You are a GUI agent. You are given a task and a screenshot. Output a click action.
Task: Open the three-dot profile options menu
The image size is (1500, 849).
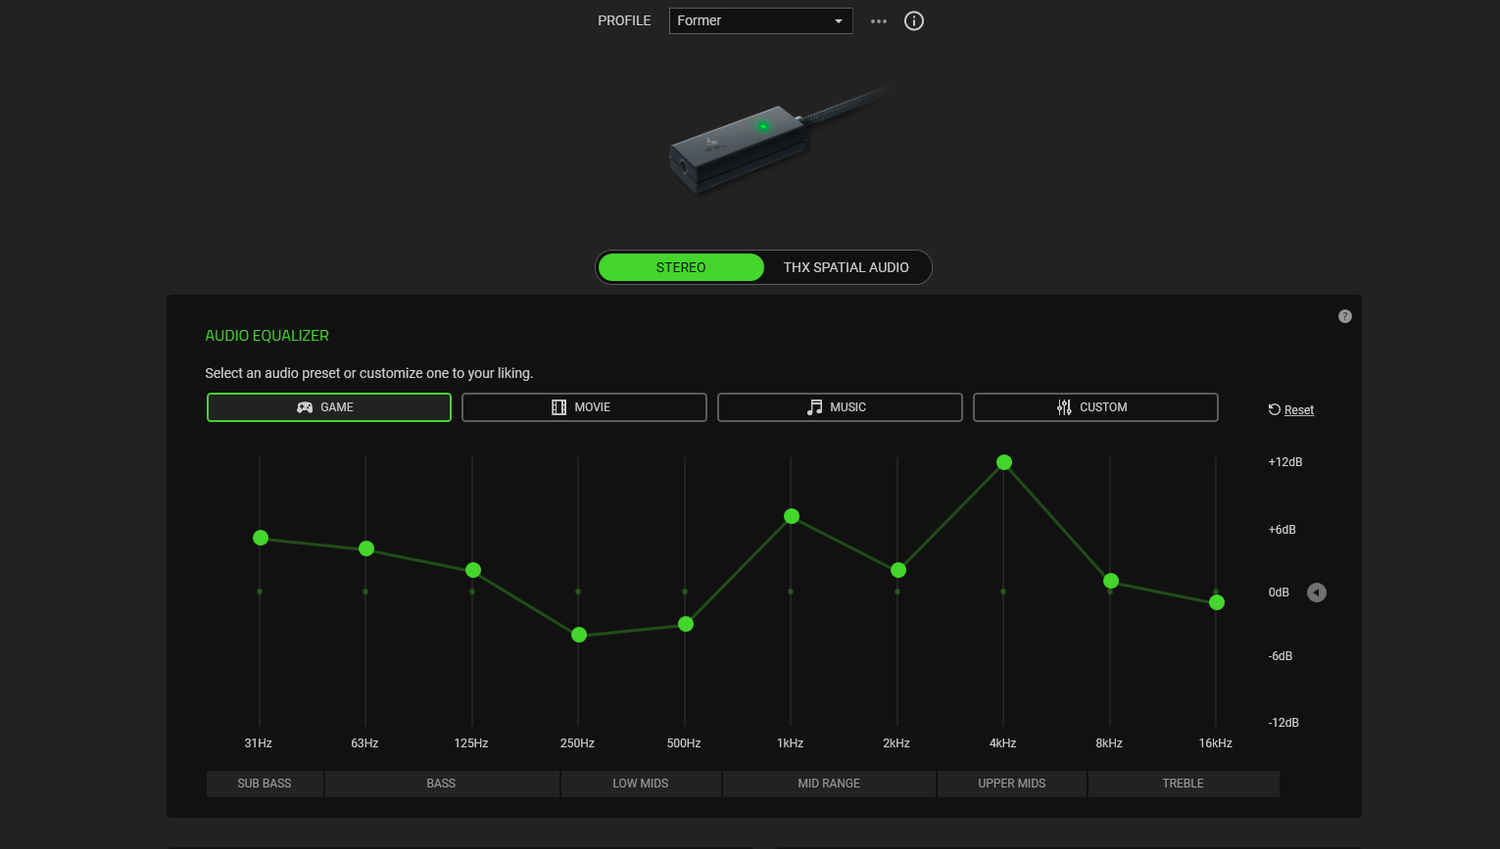[878, 21]
